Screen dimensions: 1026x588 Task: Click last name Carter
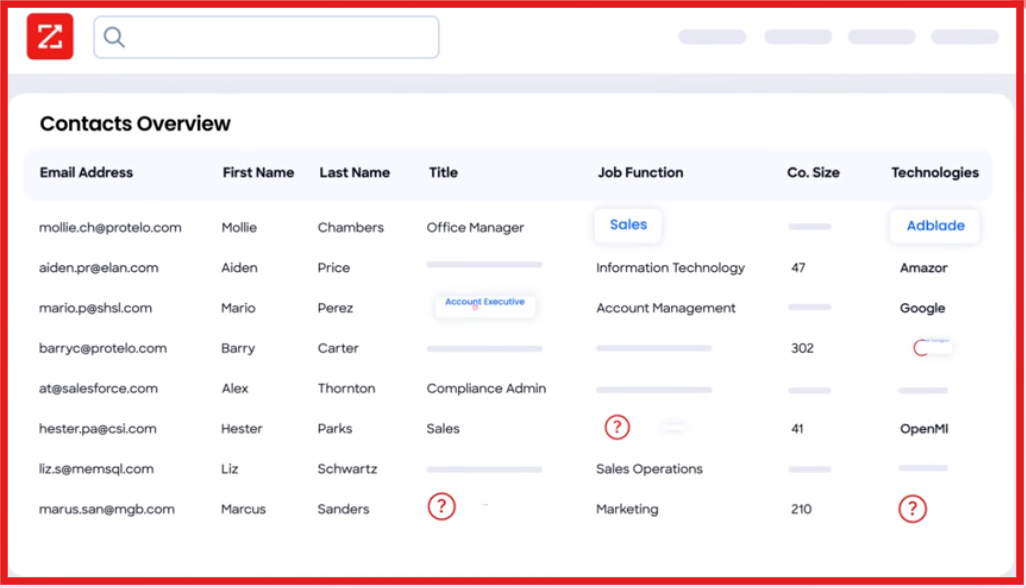[338, 348]
